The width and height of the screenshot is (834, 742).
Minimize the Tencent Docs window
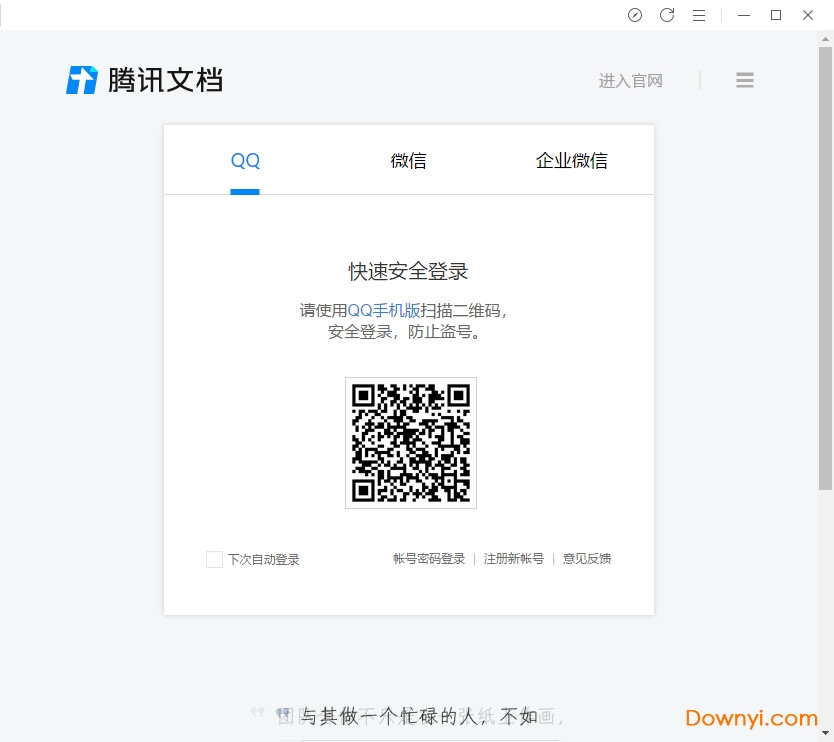pos(743,15)
